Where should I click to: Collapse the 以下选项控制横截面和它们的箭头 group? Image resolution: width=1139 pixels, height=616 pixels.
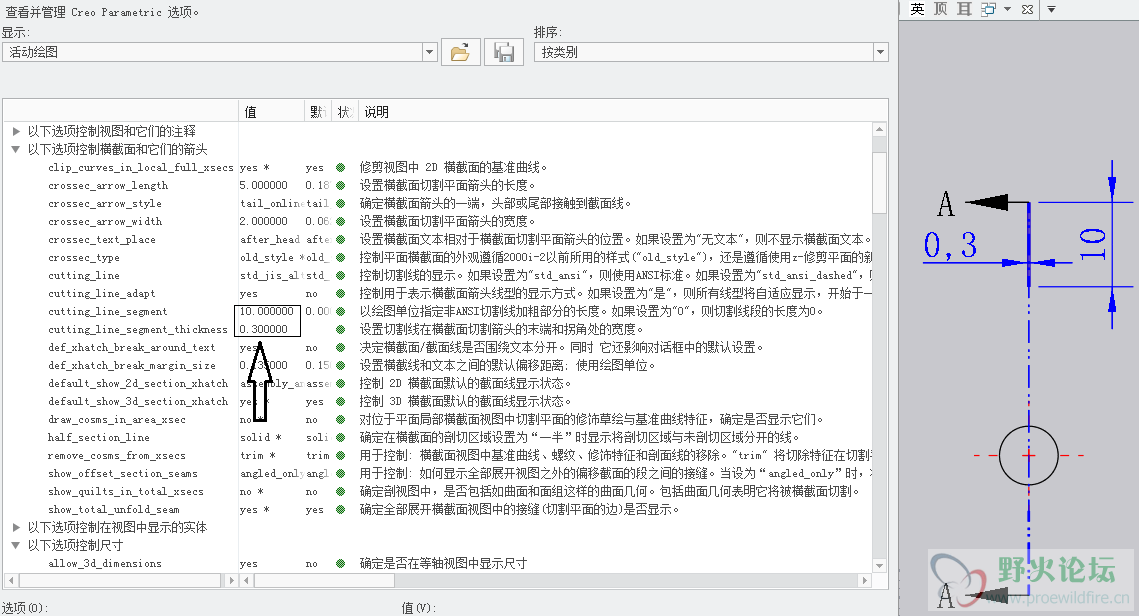click(x=16, y=150)
